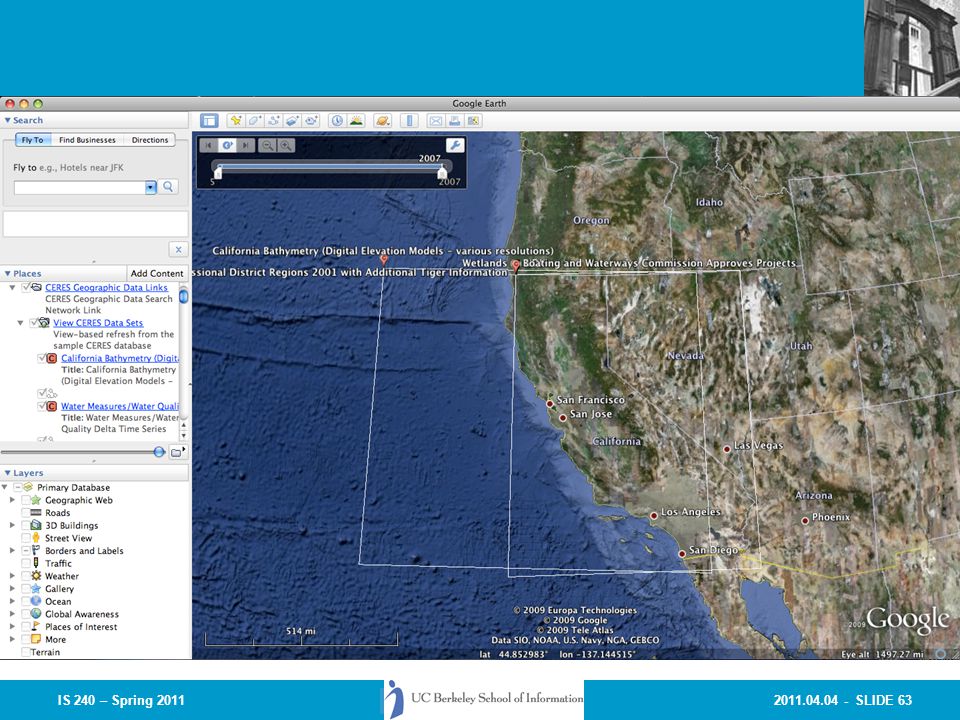Switch to the Directions tab
960x720 pixels.
coord(149,140)
